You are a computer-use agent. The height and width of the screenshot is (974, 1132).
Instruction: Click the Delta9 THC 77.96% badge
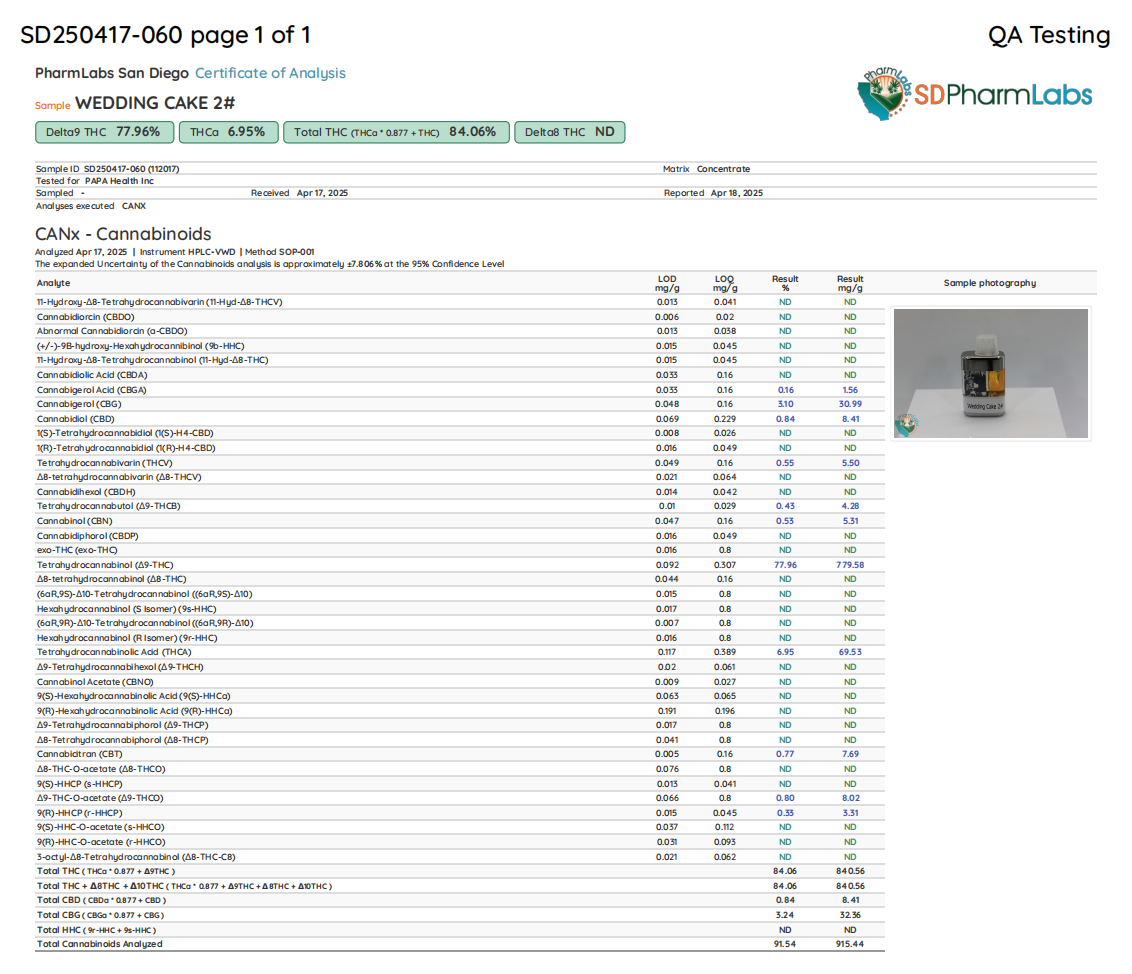coord(105,132)
